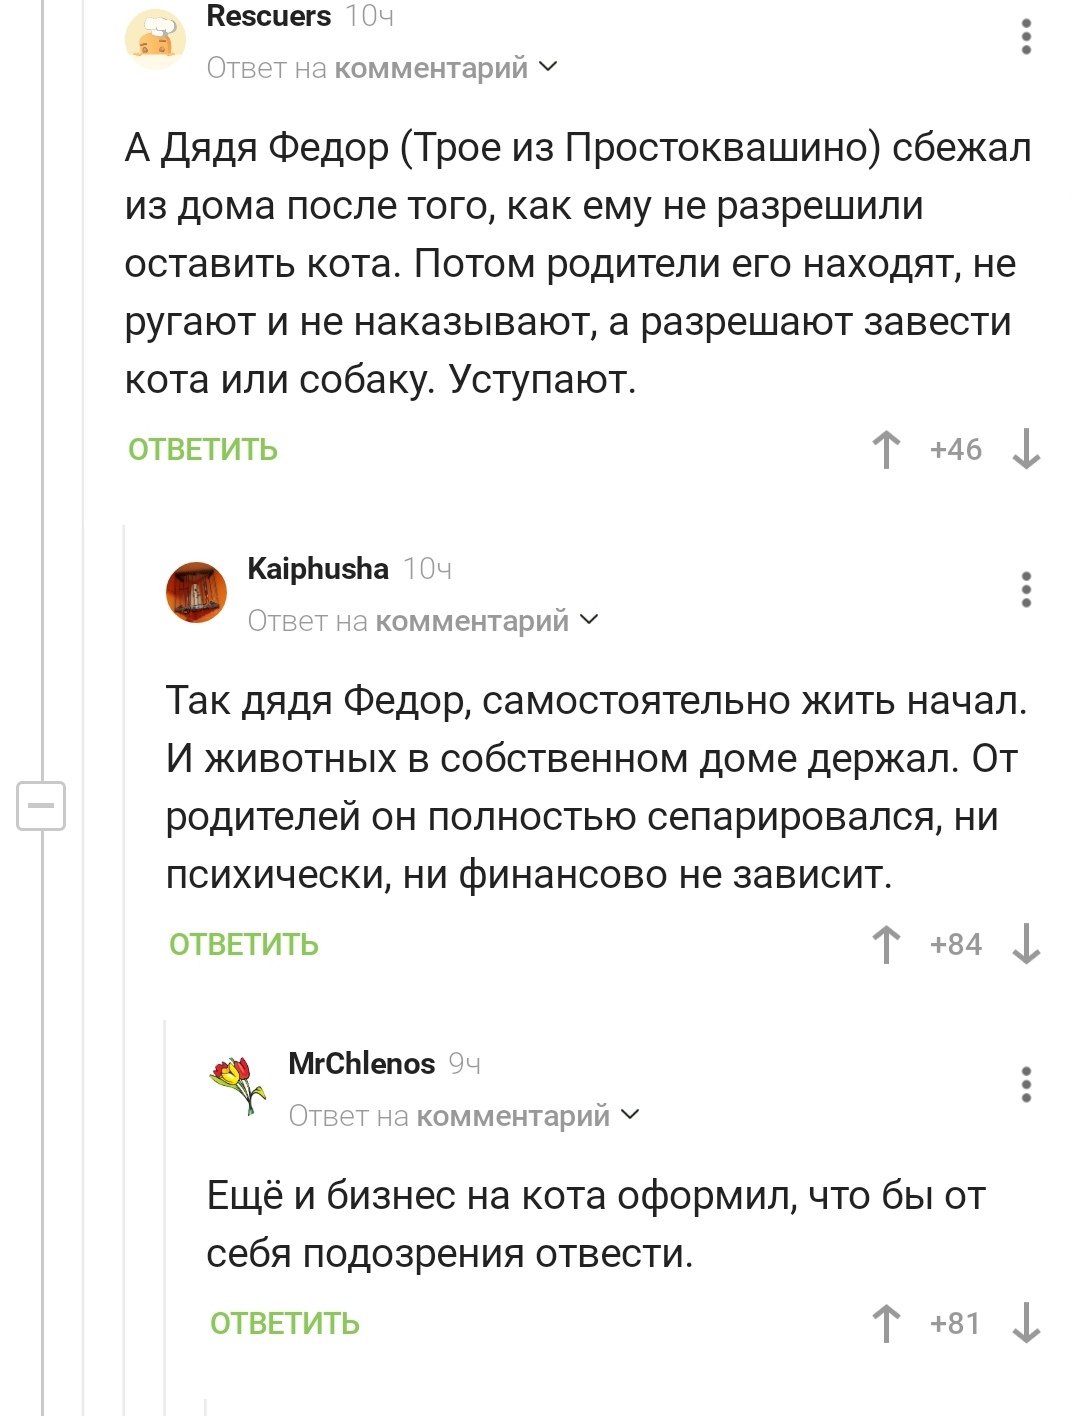Open the Rescuers user avatar

pos(155,38)
